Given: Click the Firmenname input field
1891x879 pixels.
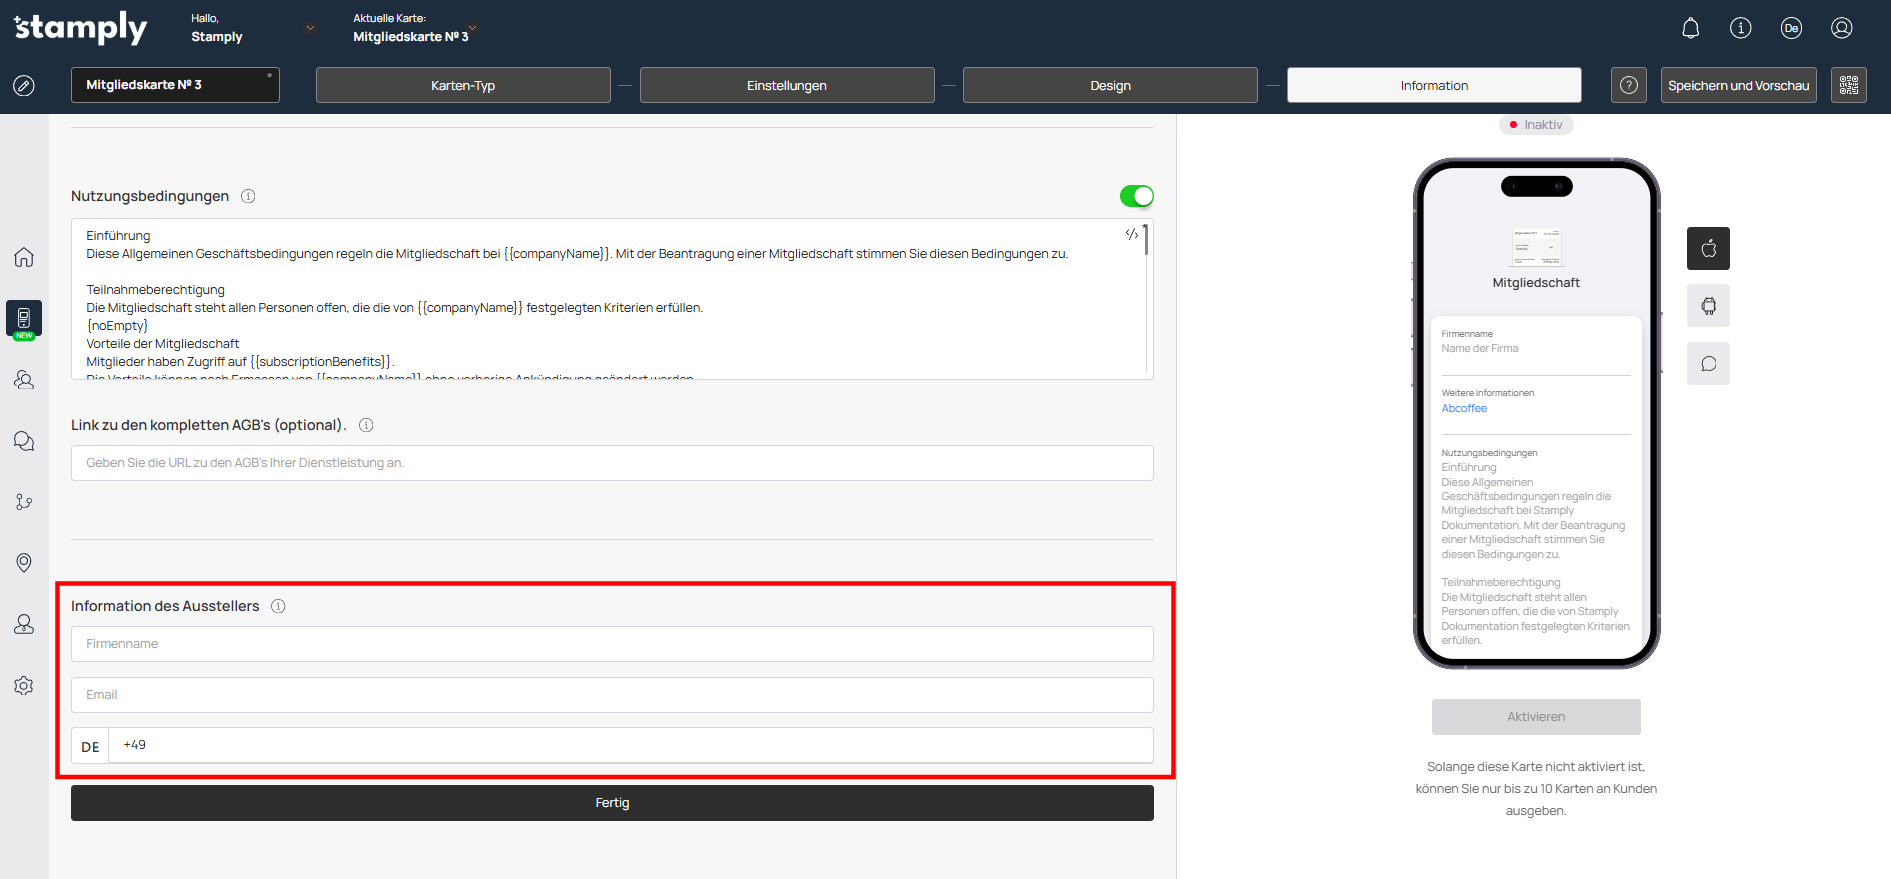Looking at the screenshot, I should (x=612, y=644).
